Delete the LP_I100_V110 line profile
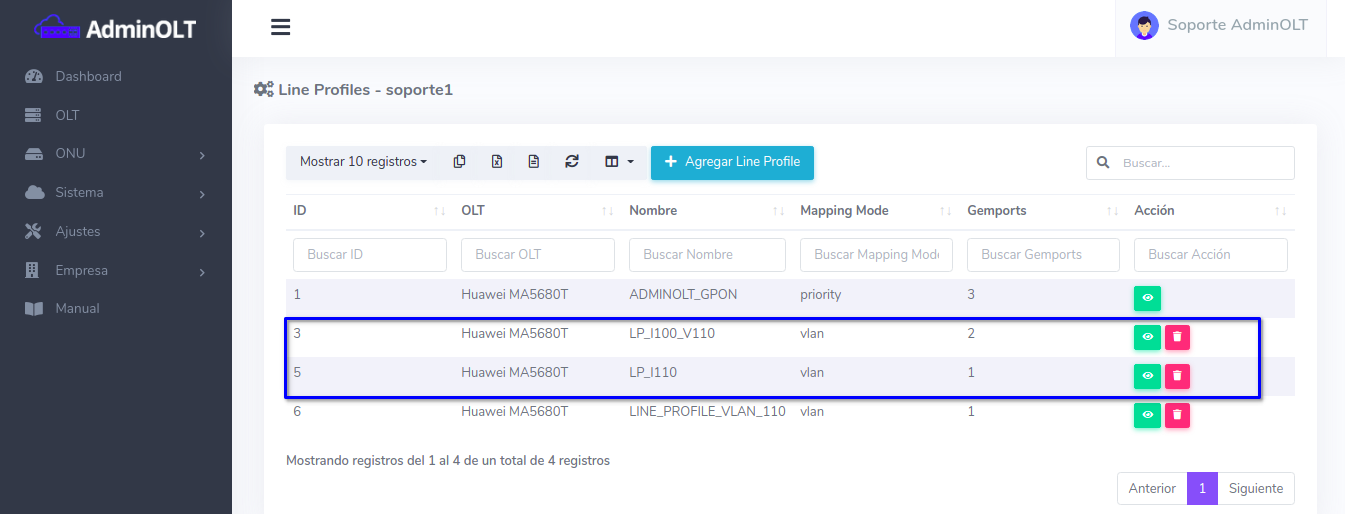Screen dimensions: 1345x514 pyautogui.click(x=1177, y=337)
